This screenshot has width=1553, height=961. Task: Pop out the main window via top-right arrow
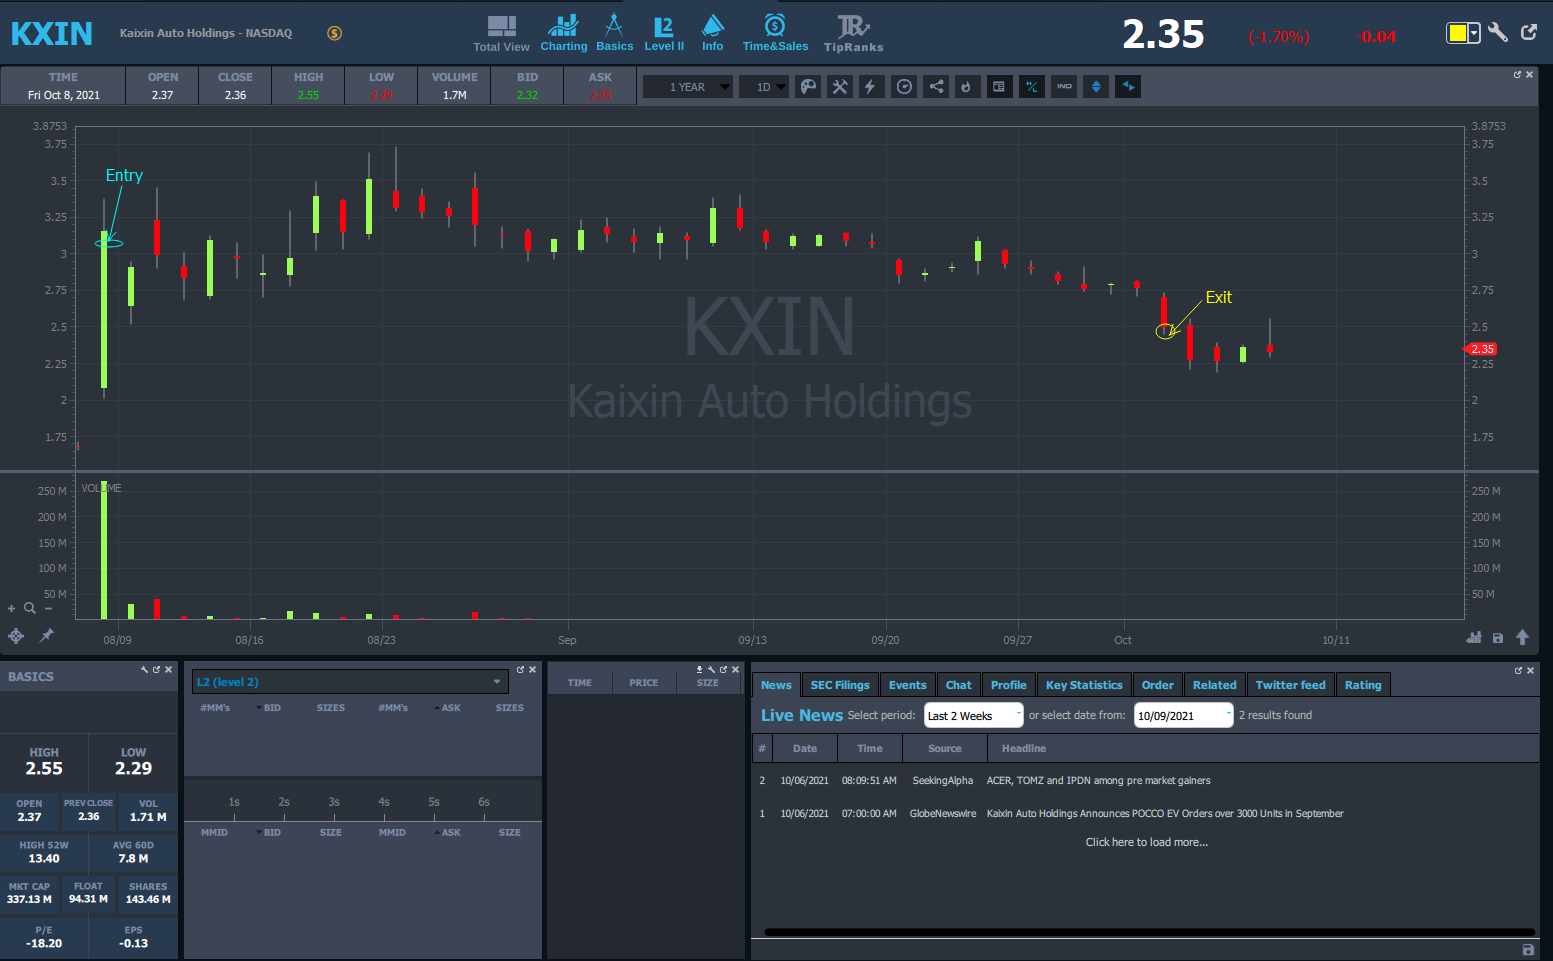tap(1529, 32)
